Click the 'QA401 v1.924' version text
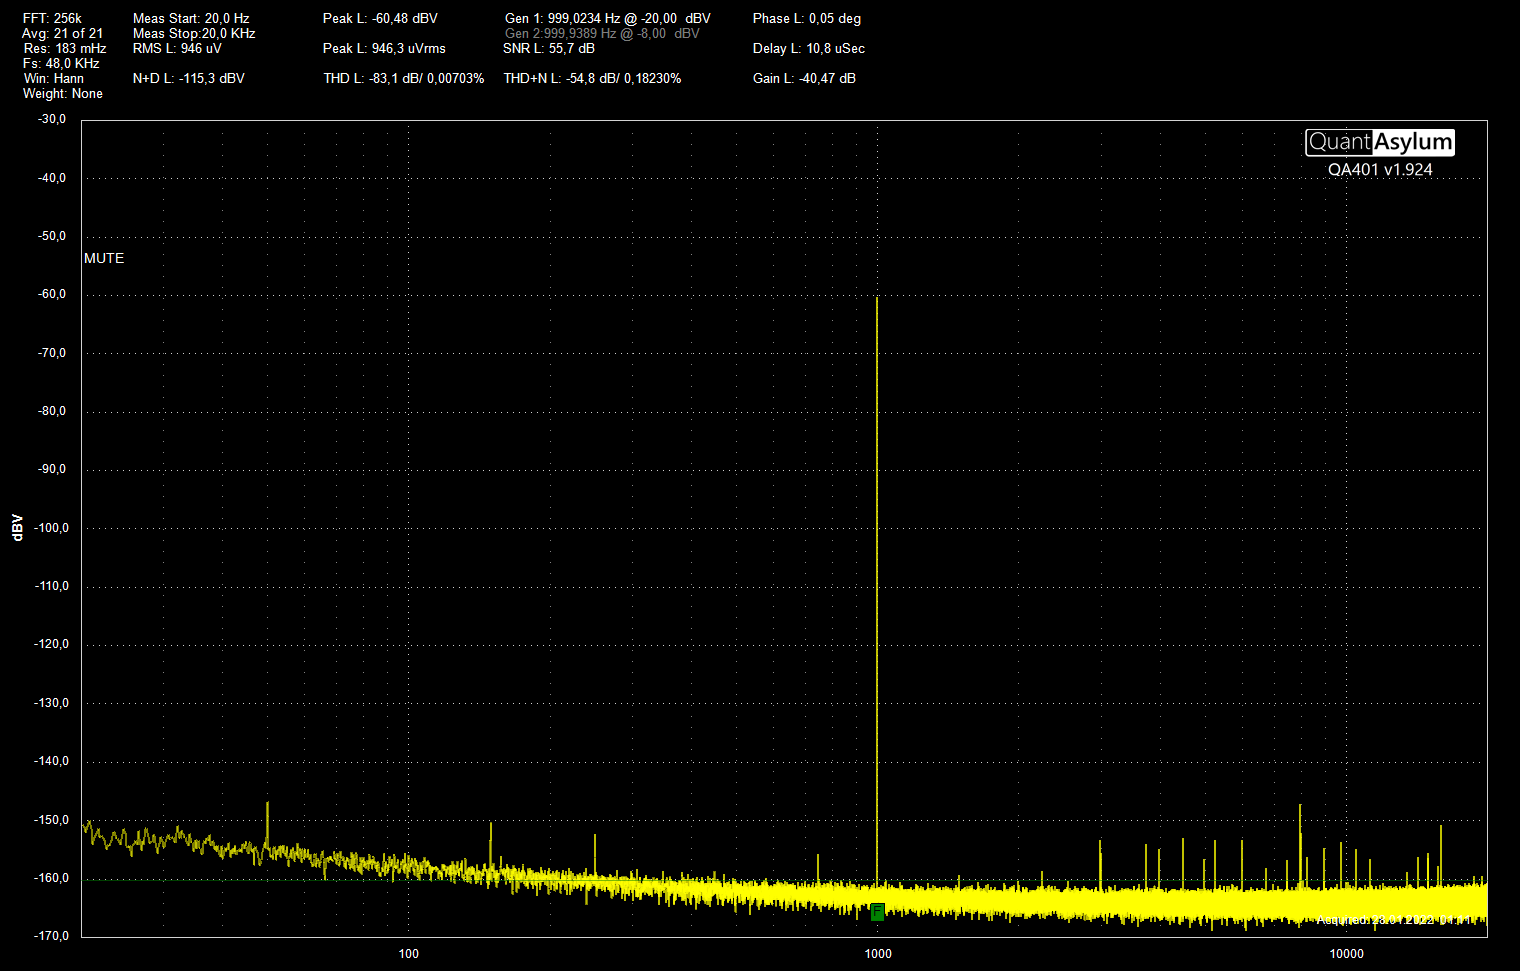The width and height of the screenshot is (1520, 971). coord(1380,170)
